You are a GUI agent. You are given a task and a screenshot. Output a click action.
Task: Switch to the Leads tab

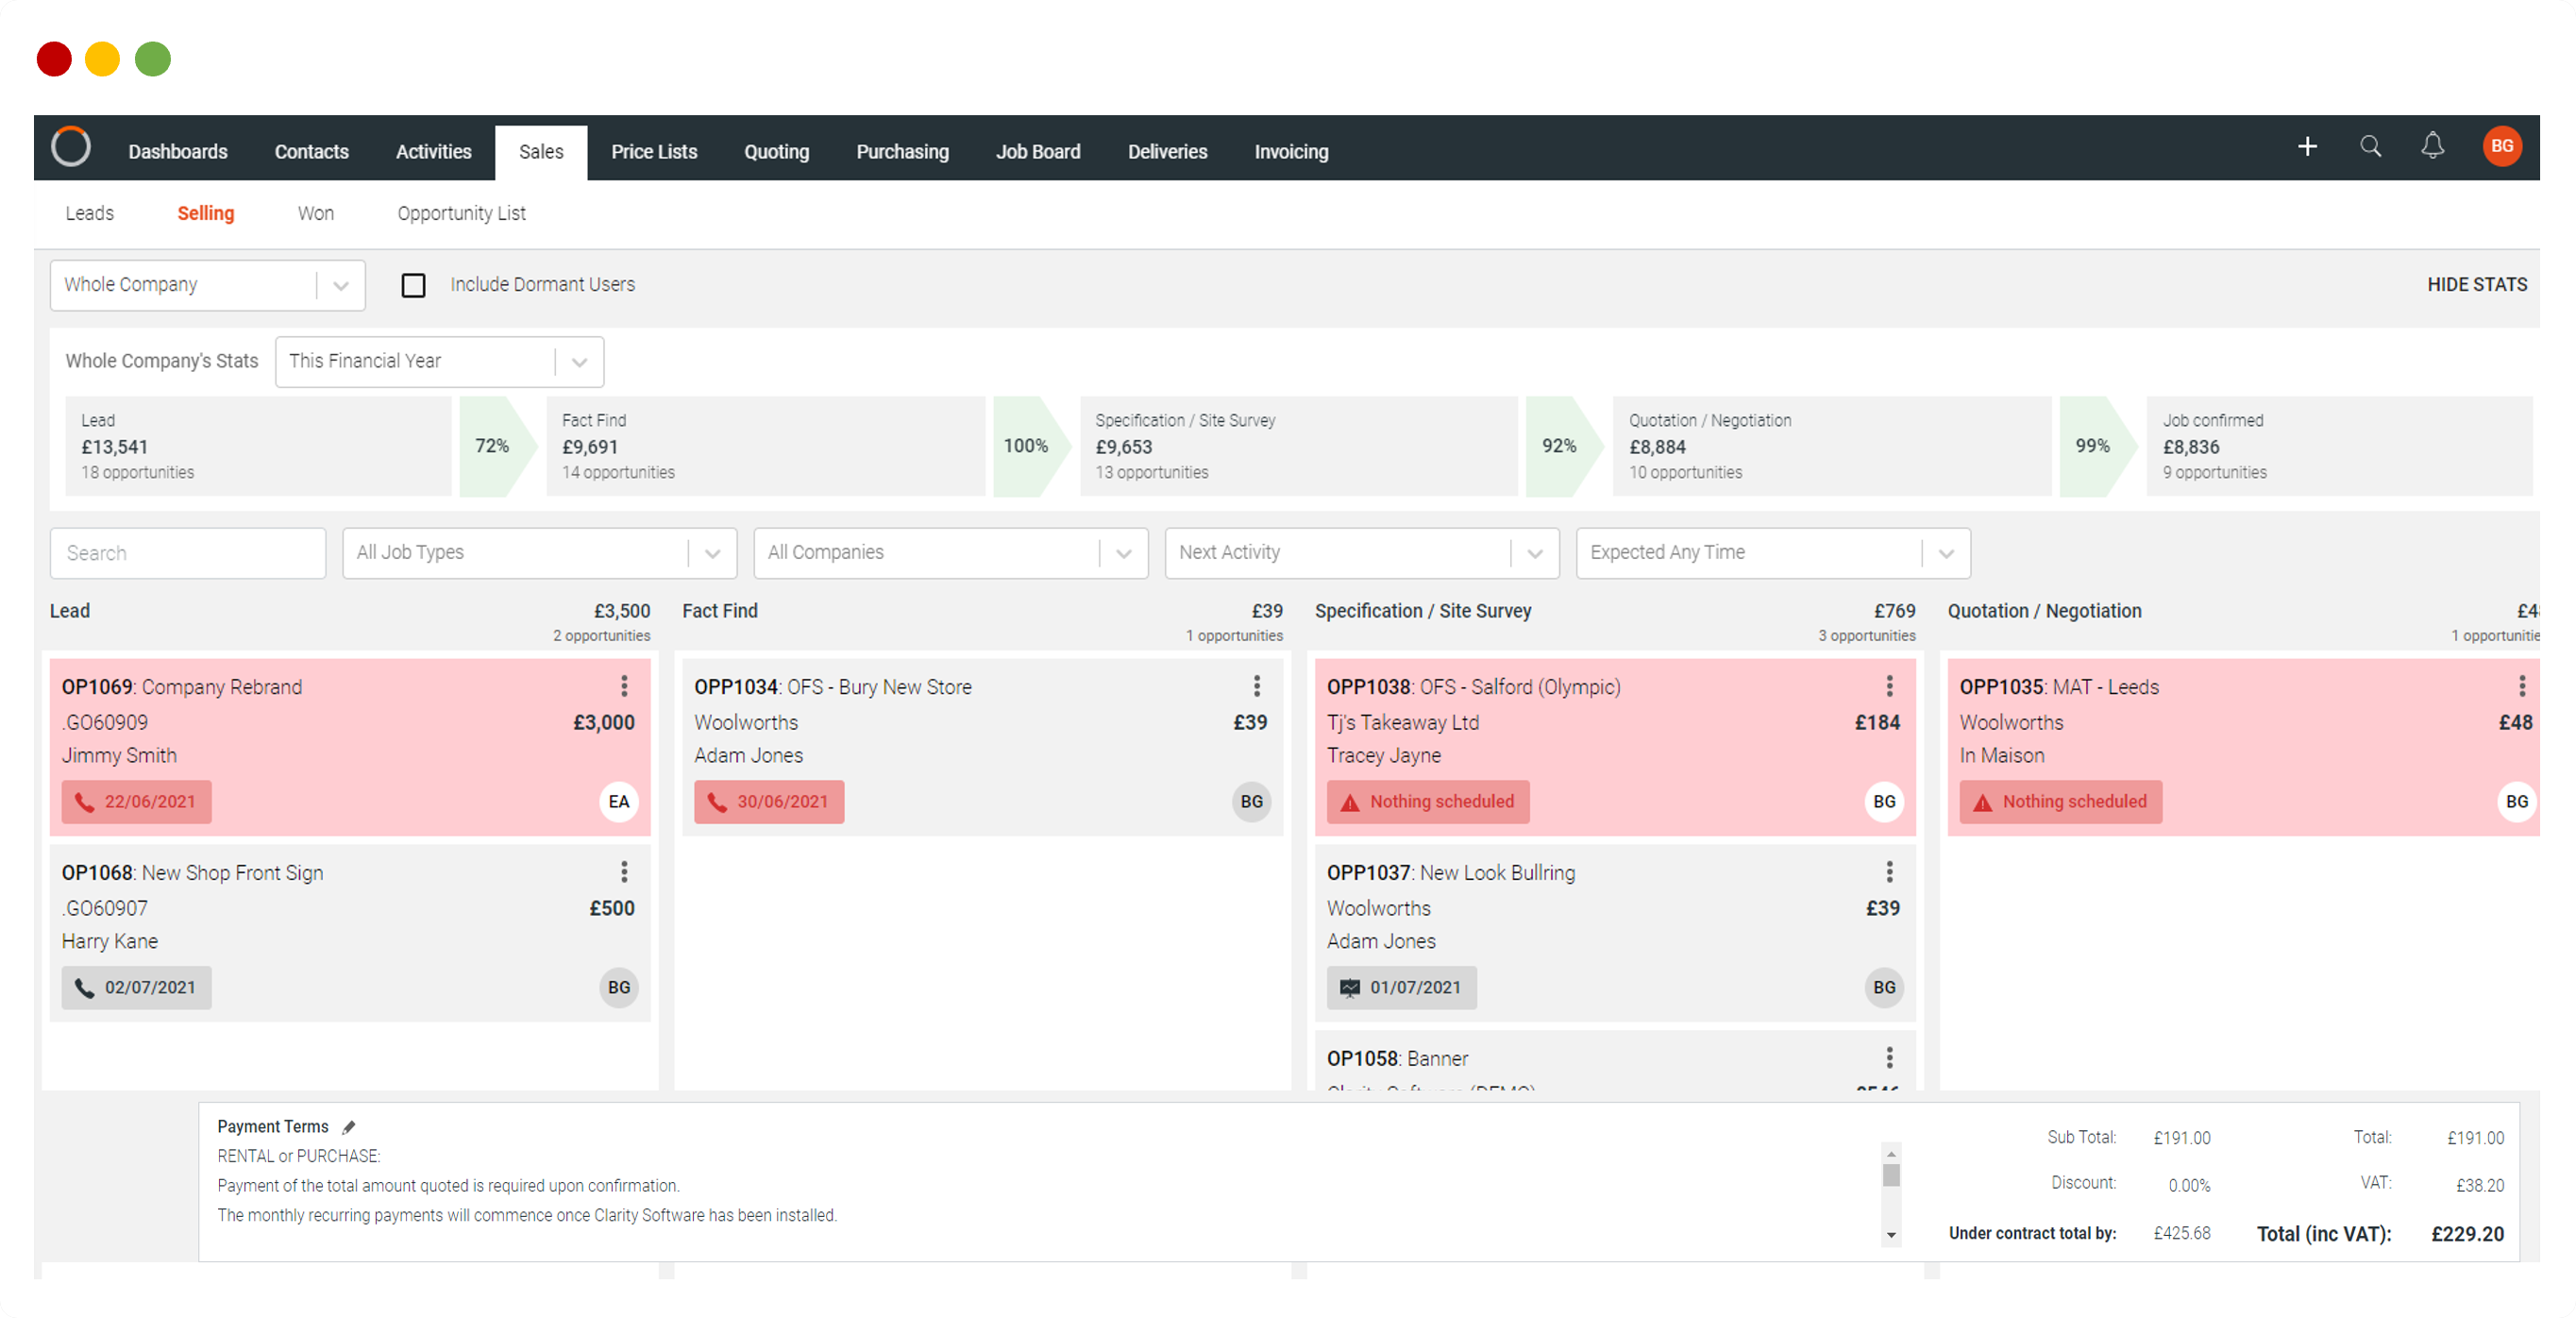pos(89,213)
